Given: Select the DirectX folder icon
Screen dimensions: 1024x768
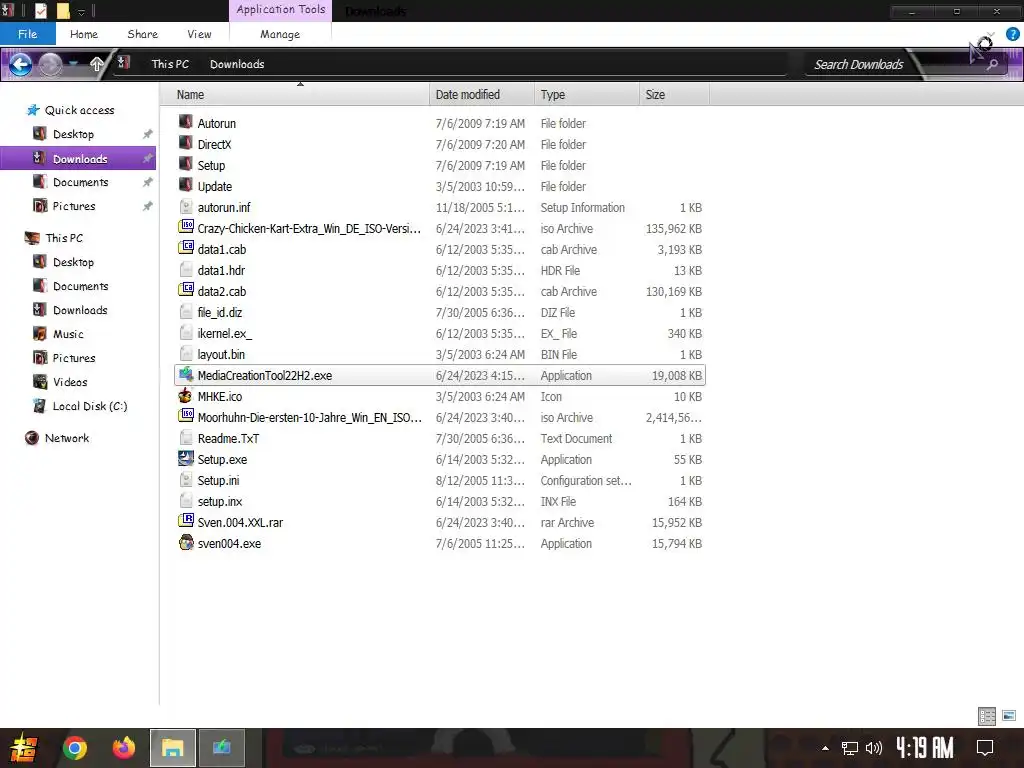Looking at the screenshot, I should tap(185, 143).
